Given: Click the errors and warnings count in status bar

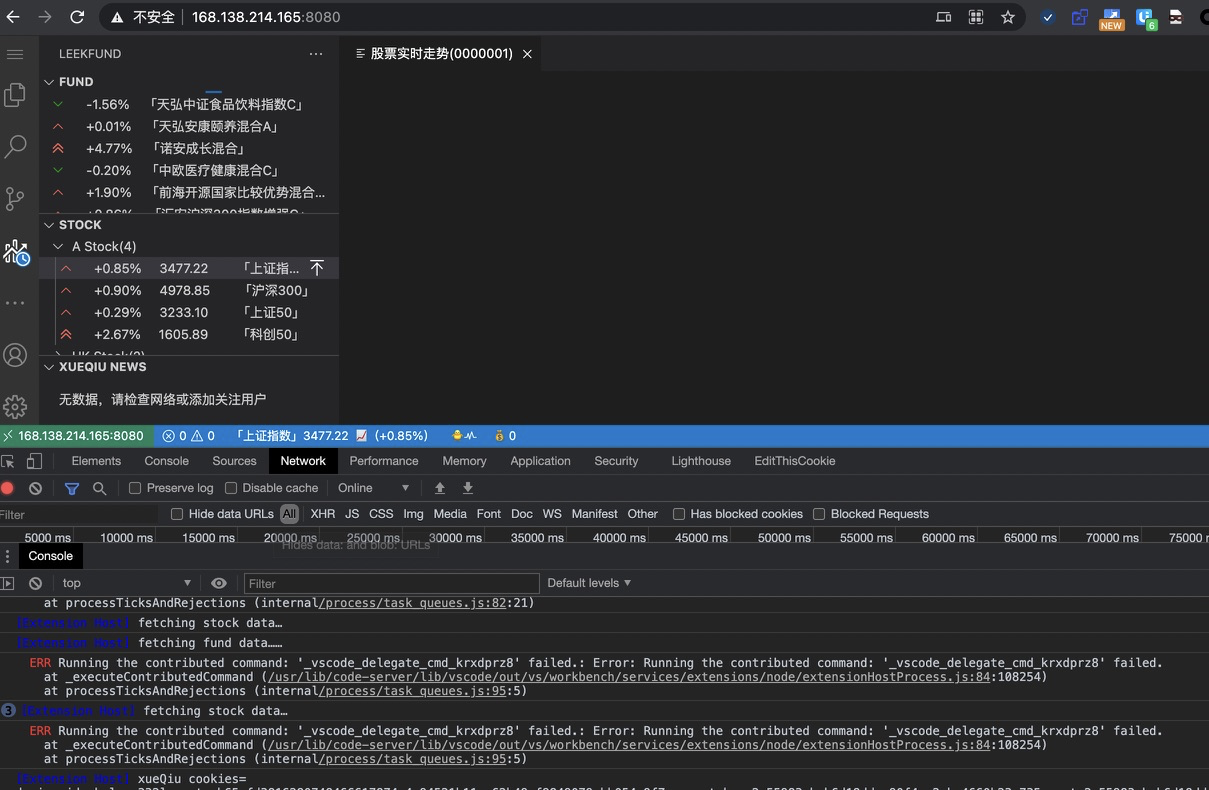Looking at the screenshot, I should coord(189,436).
